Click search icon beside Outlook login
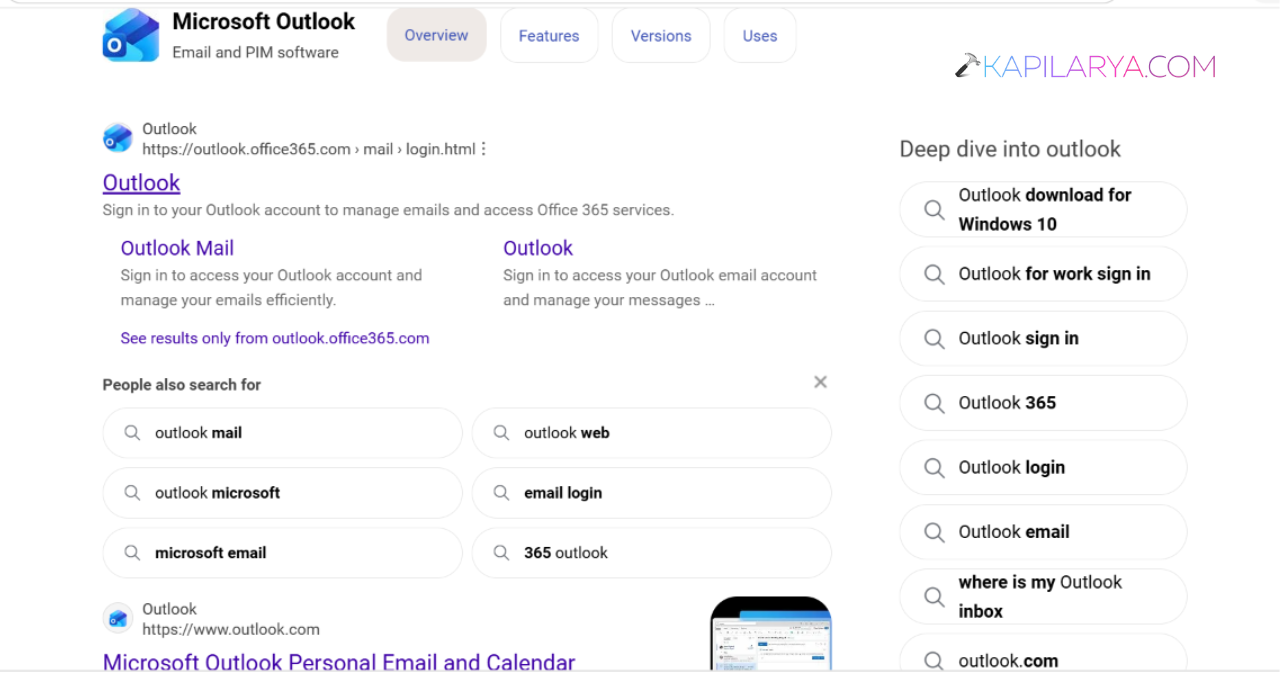Screen dimensions: 1280x673 (x=934, y=468)
